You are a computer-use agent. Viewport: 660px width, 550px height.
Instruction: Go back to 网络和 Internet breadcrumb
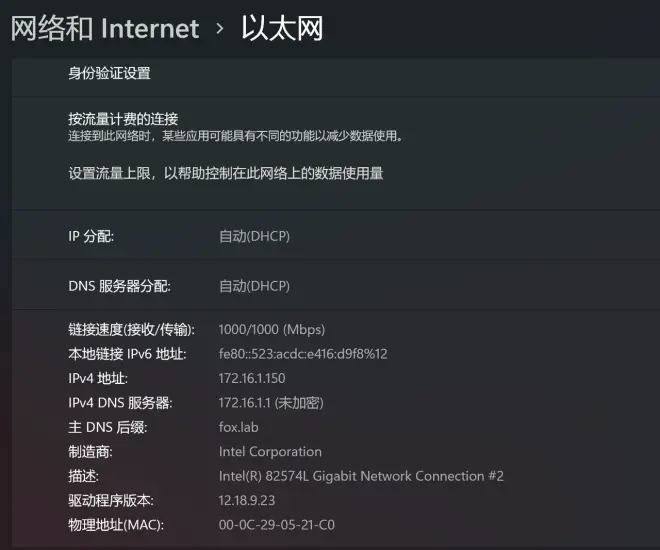(105, 29)
